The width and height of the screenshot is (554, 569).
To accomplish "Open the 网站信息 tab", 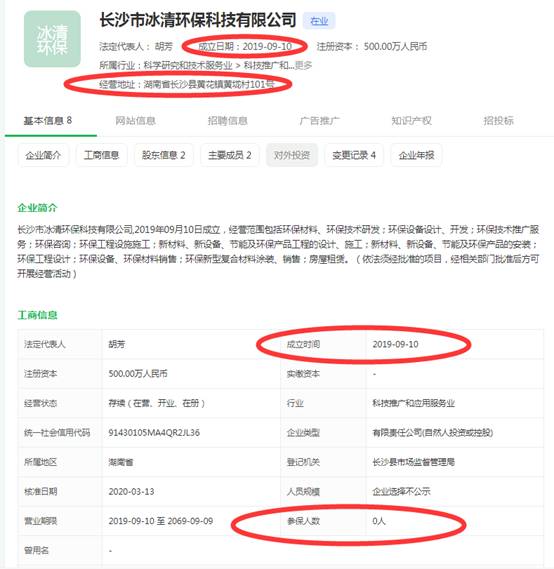I will coord(135,120).
